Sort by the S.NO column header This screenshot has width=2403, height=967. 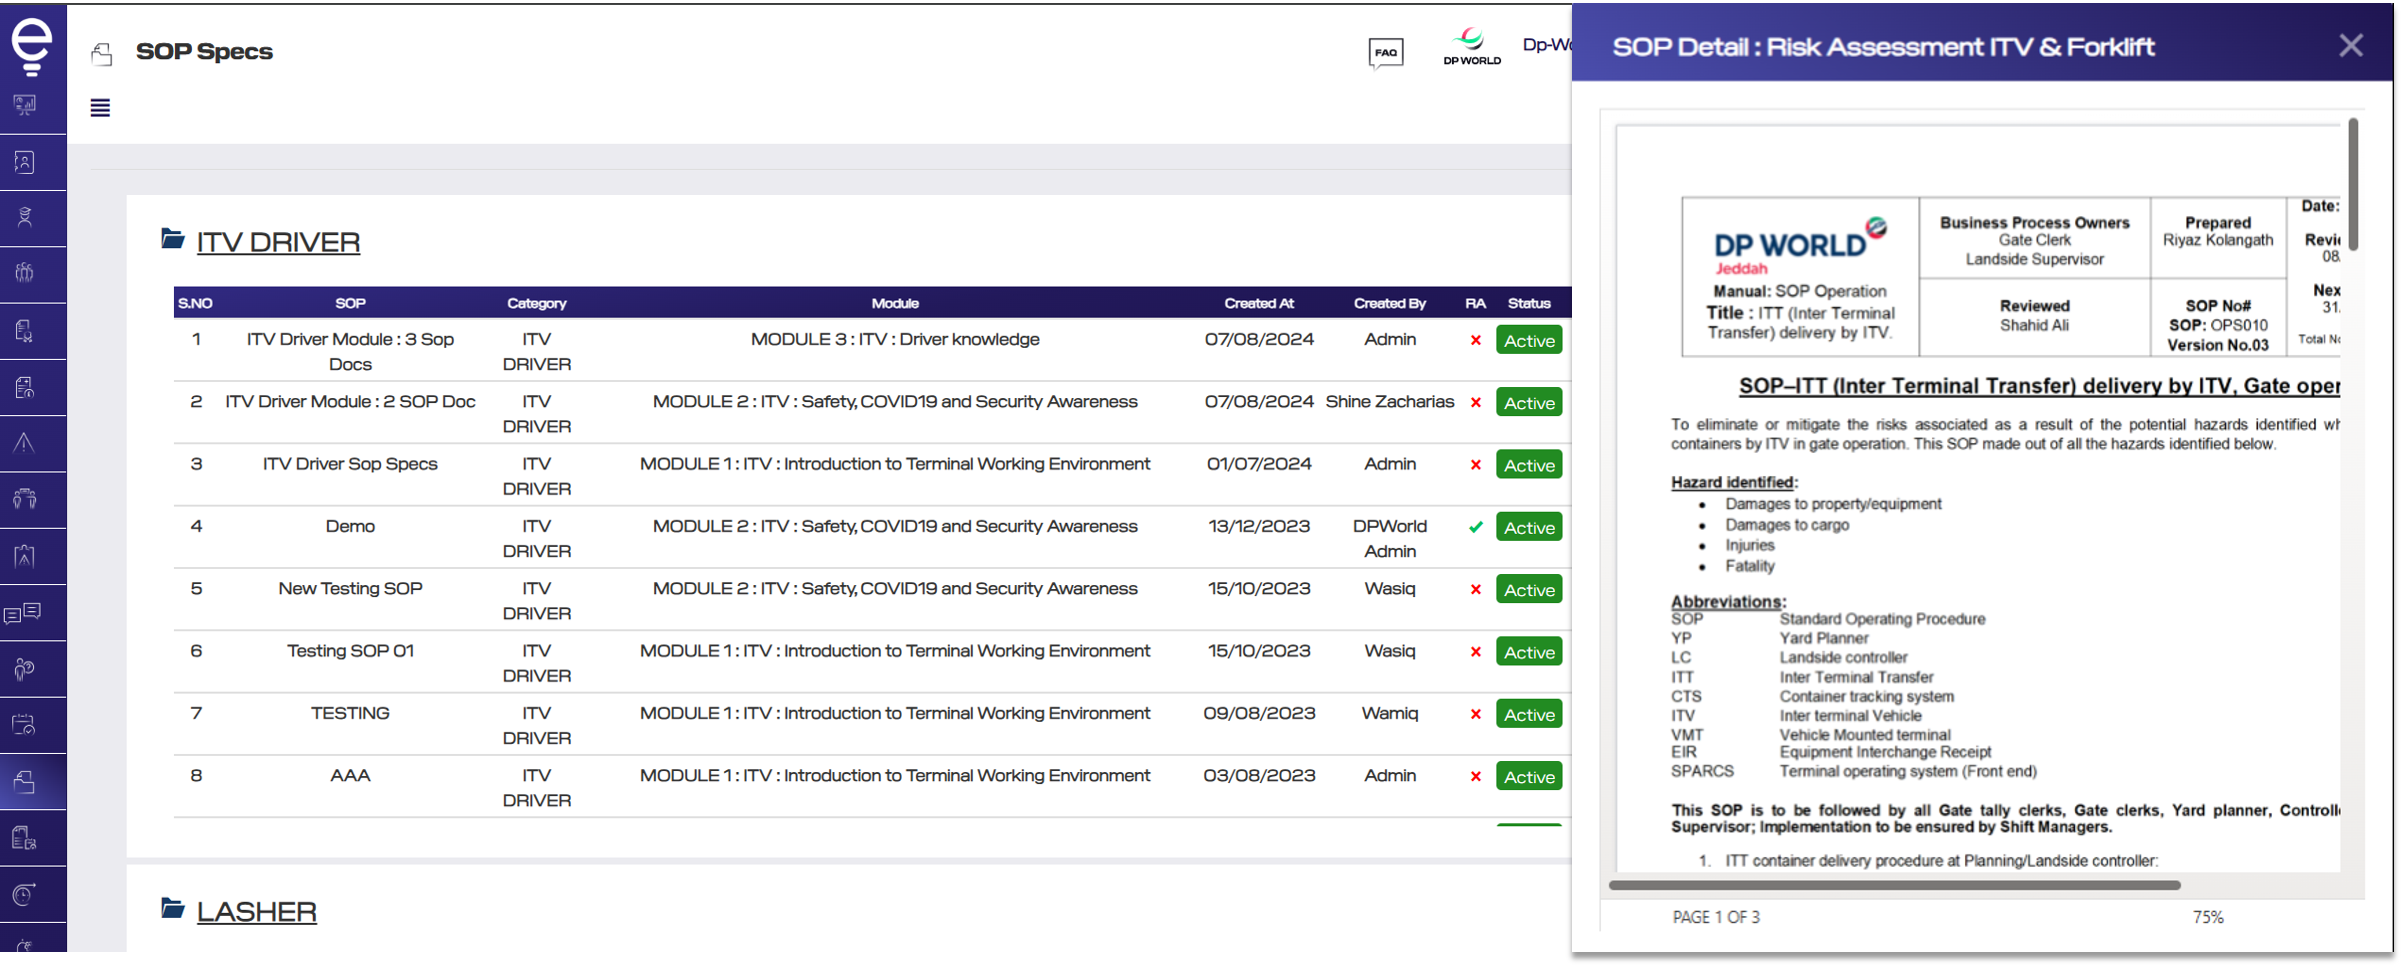tap(195, 303)
